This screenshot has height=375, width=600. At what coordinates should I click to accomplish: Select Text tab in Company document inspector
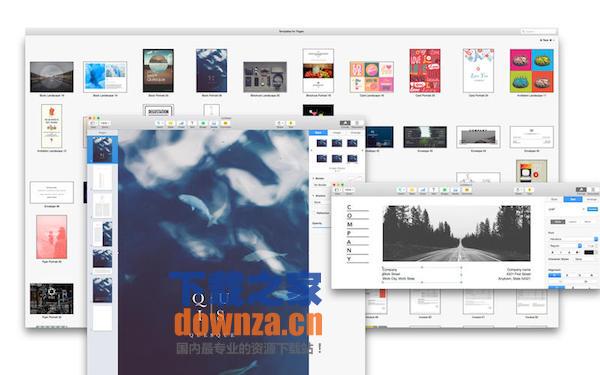(x=573, y=199)
